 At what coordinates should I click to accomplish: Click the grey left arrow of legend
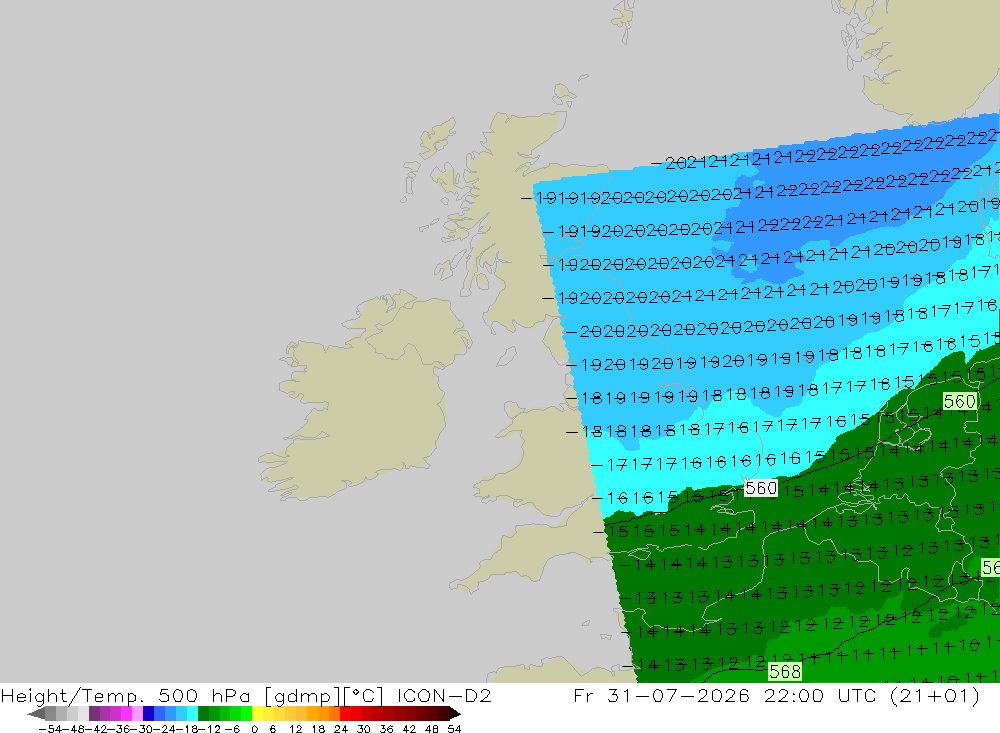(36, 713)
